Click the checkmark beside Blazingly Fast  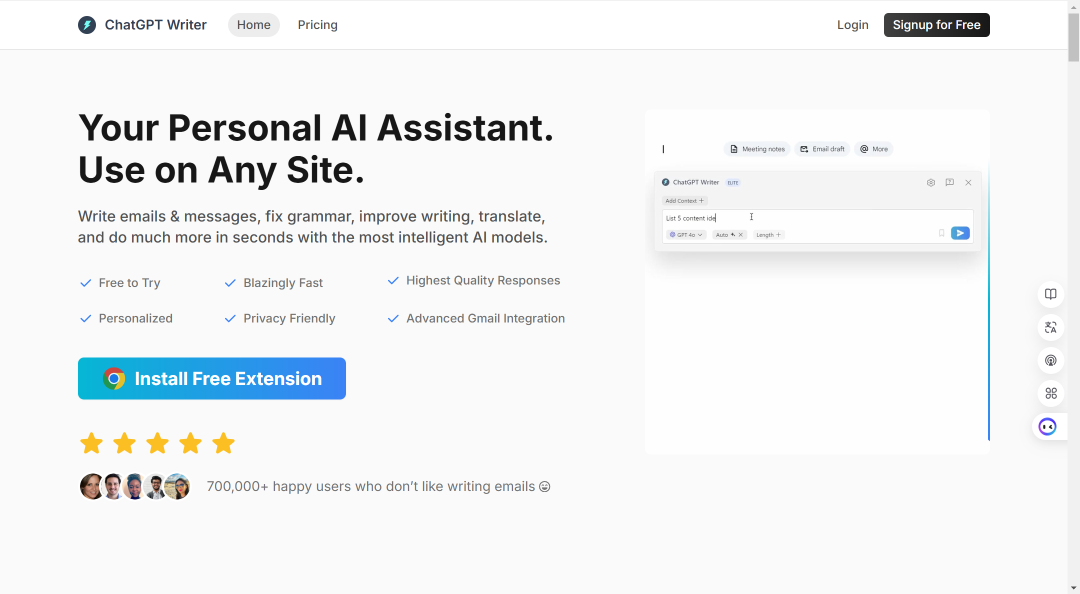pyautogui.click(x=230, y=283)
